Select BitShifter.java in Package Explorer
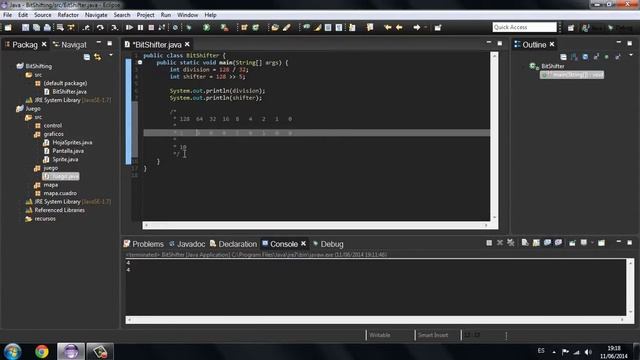This screenshot has width=640, height=360. (65, 91)
